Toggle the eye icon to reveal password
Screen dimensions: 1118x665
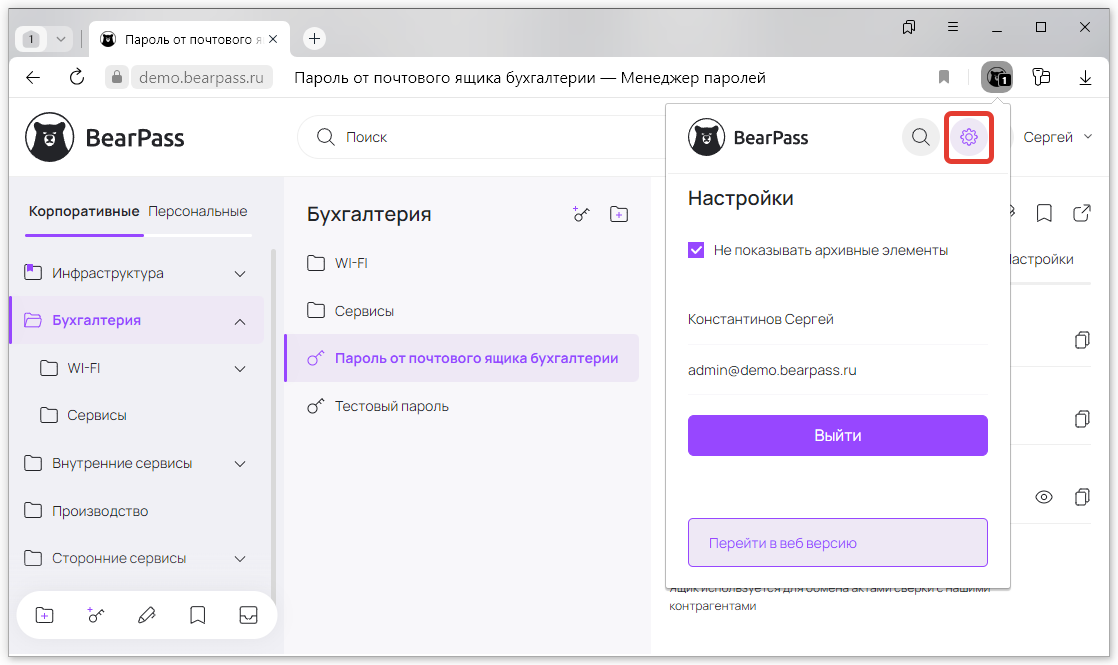click(x=1044, y=497)
